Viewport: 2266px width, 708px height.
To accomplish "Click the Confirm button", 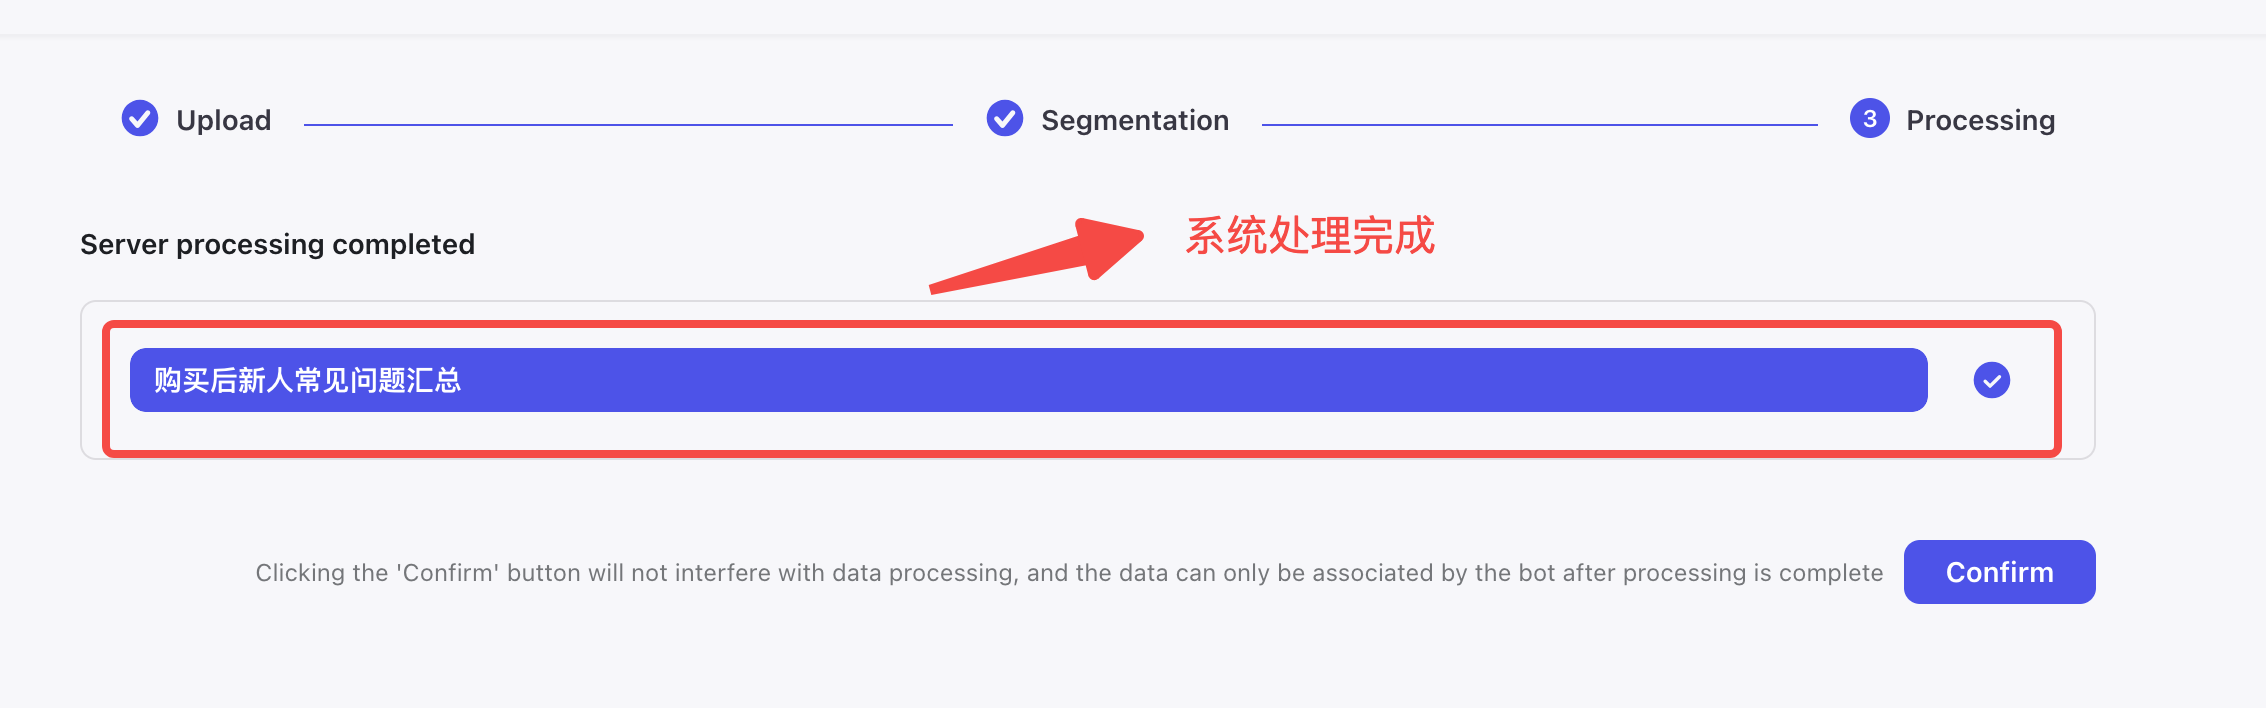I will click(2000, 572).
